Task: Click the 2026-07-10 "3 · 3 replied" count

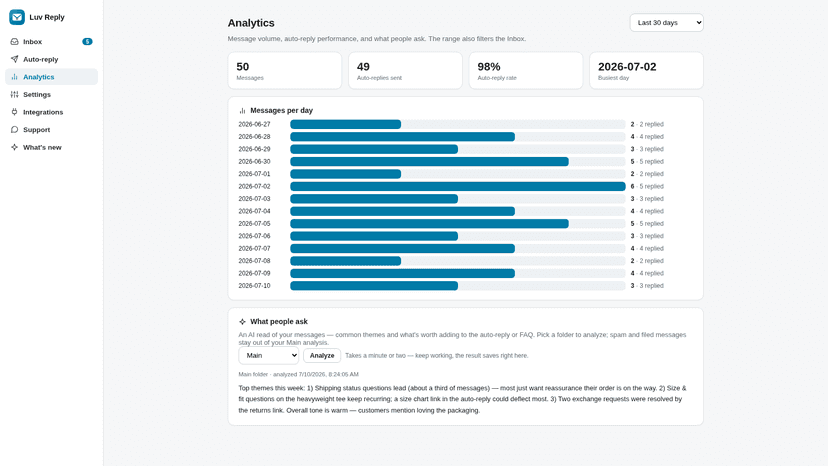Action: [647, 286]
